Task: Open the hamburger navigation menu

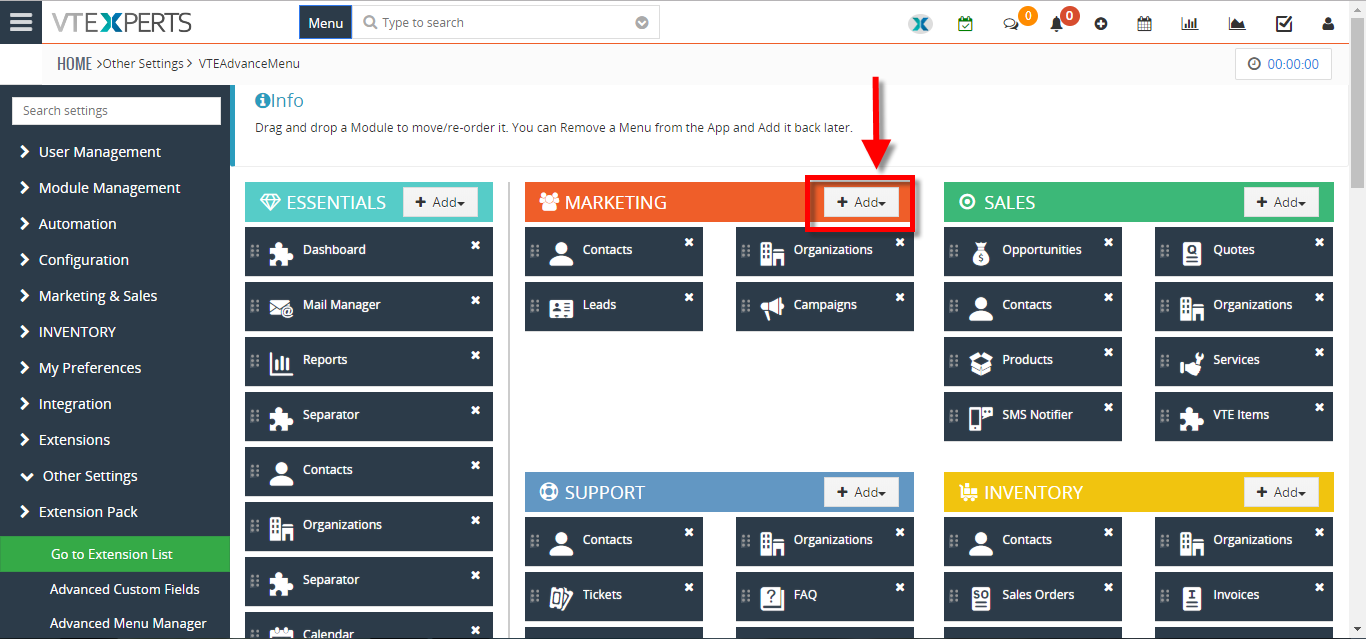Action: click(x=20, y=22)
